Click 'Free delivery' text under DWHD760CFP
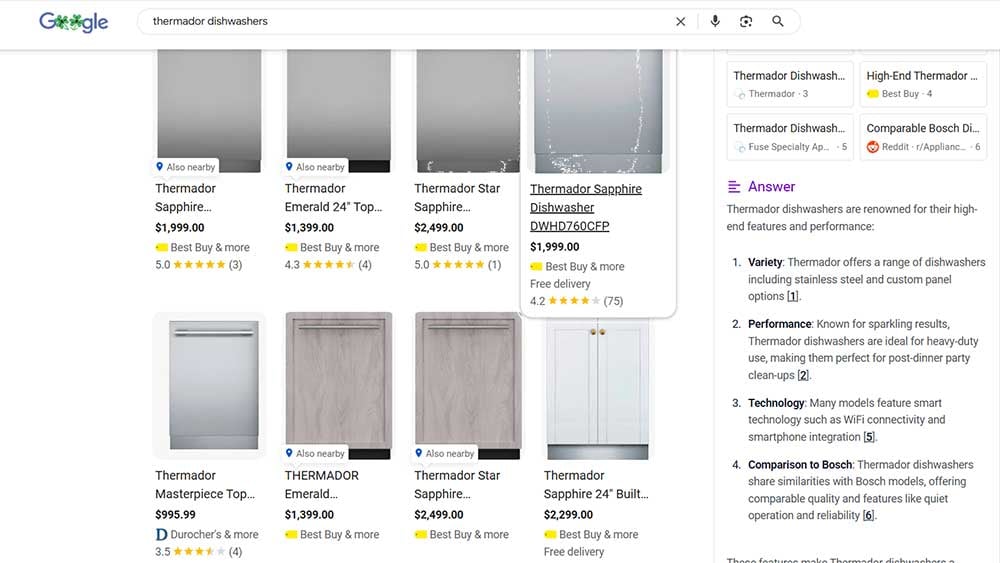 click(x=560, y=284)
